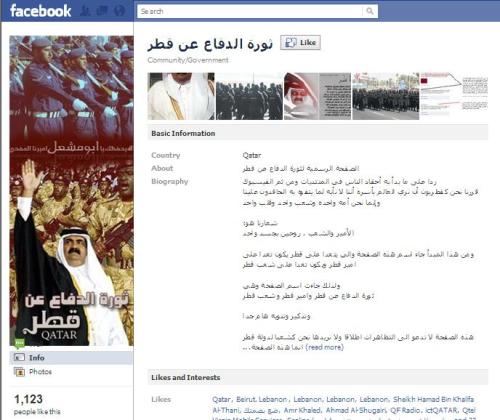Open the notifications globe icon
The width and height of the screenshot is (500, 420).
[119, 11]
